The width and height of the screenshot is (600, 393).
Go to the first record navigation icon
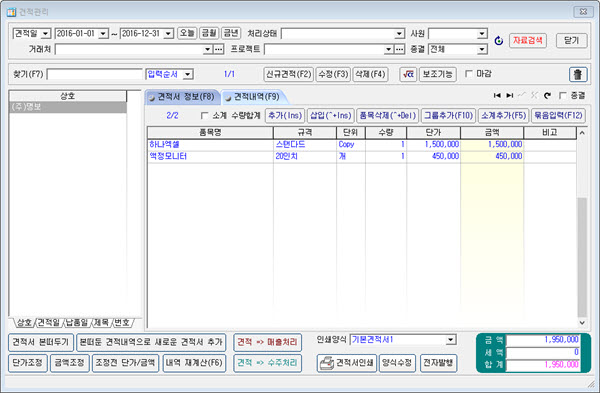click(497, 95)
